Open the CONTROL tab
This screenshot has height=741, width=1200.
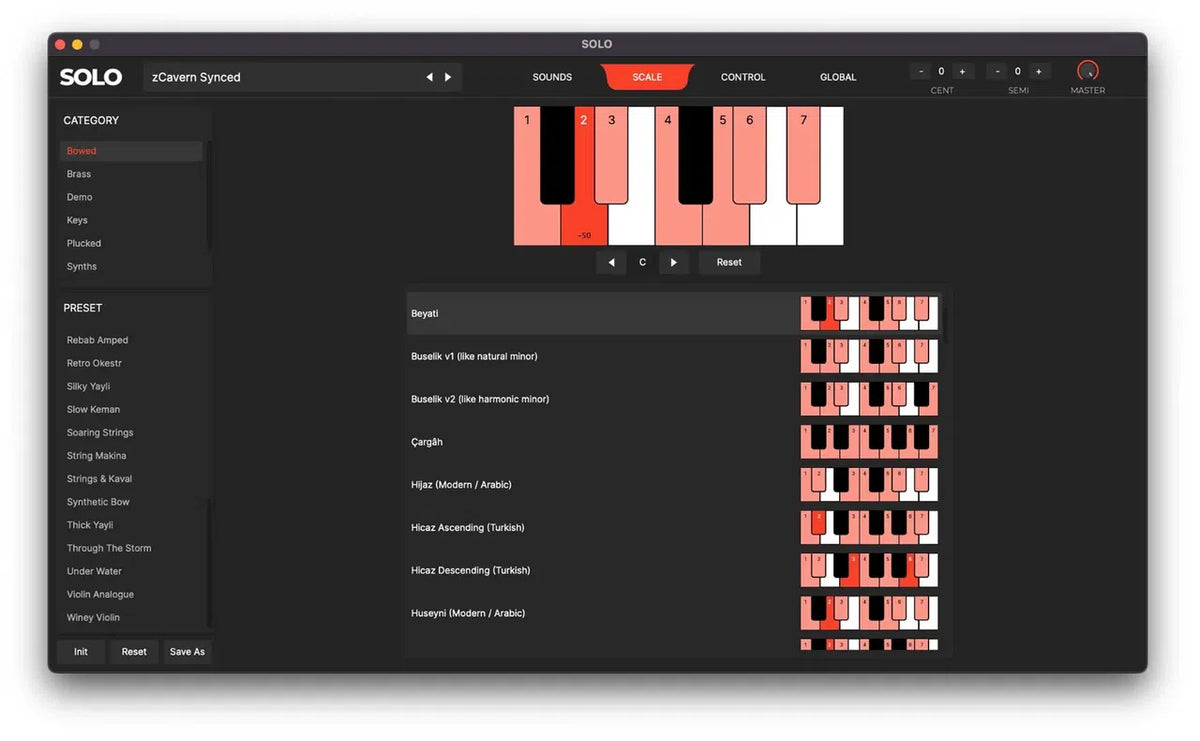click(743, 77)
